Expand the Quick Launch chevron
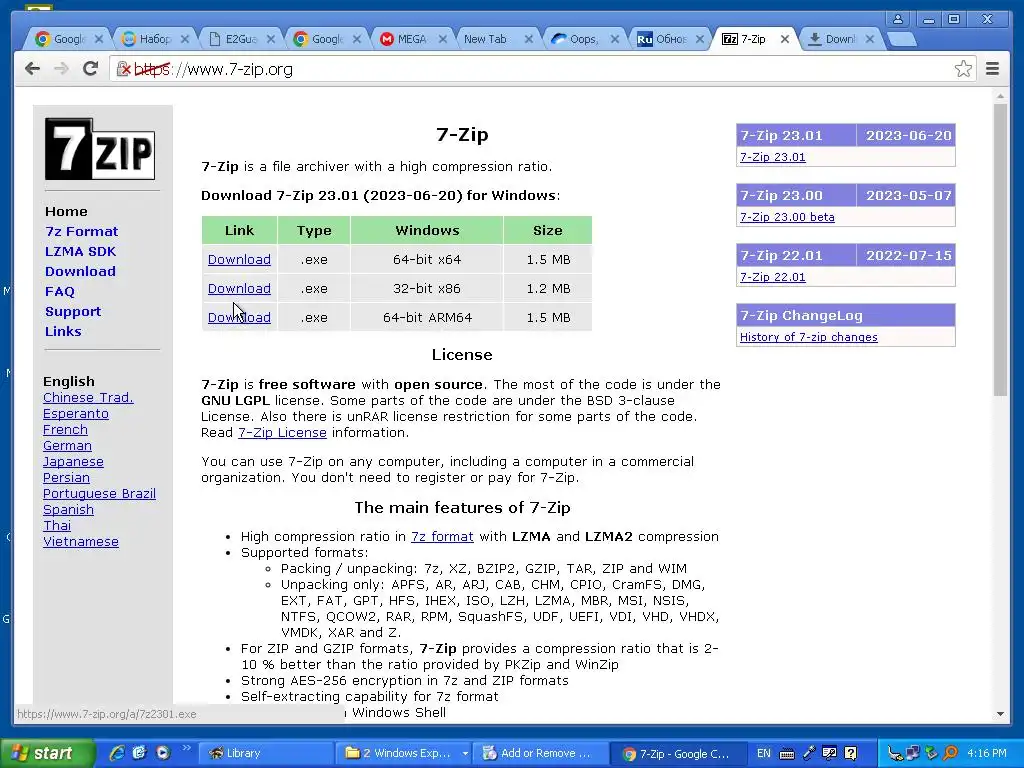1024x768 pixels. coord(186,748)
